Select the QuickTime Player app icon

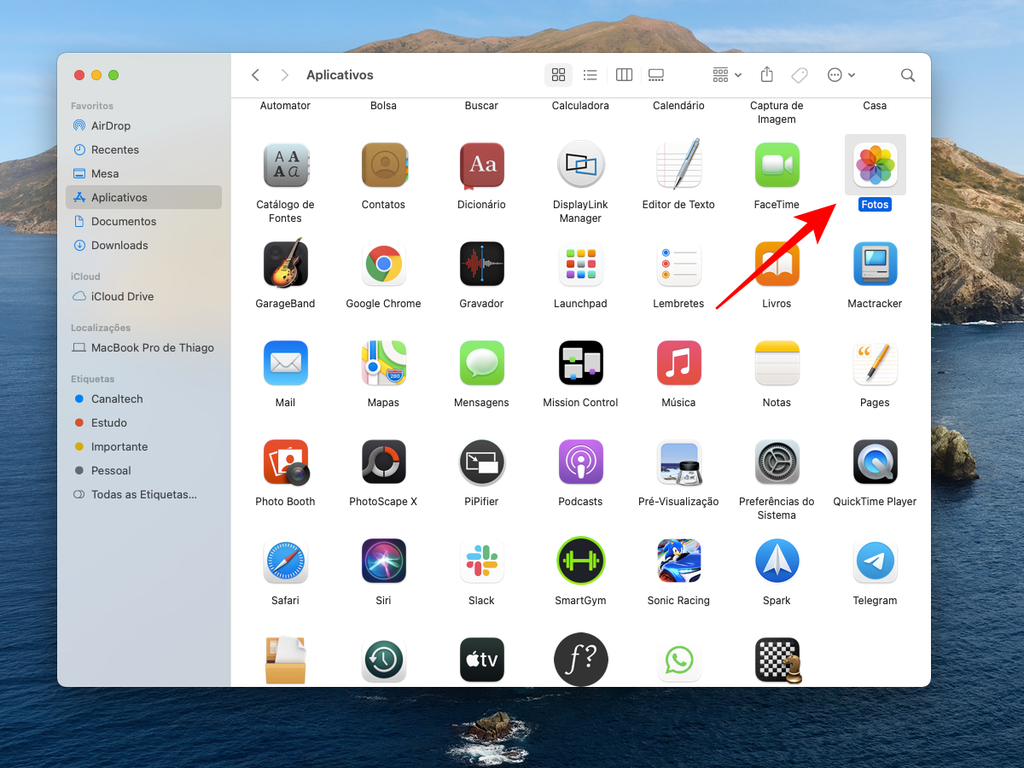874,462
